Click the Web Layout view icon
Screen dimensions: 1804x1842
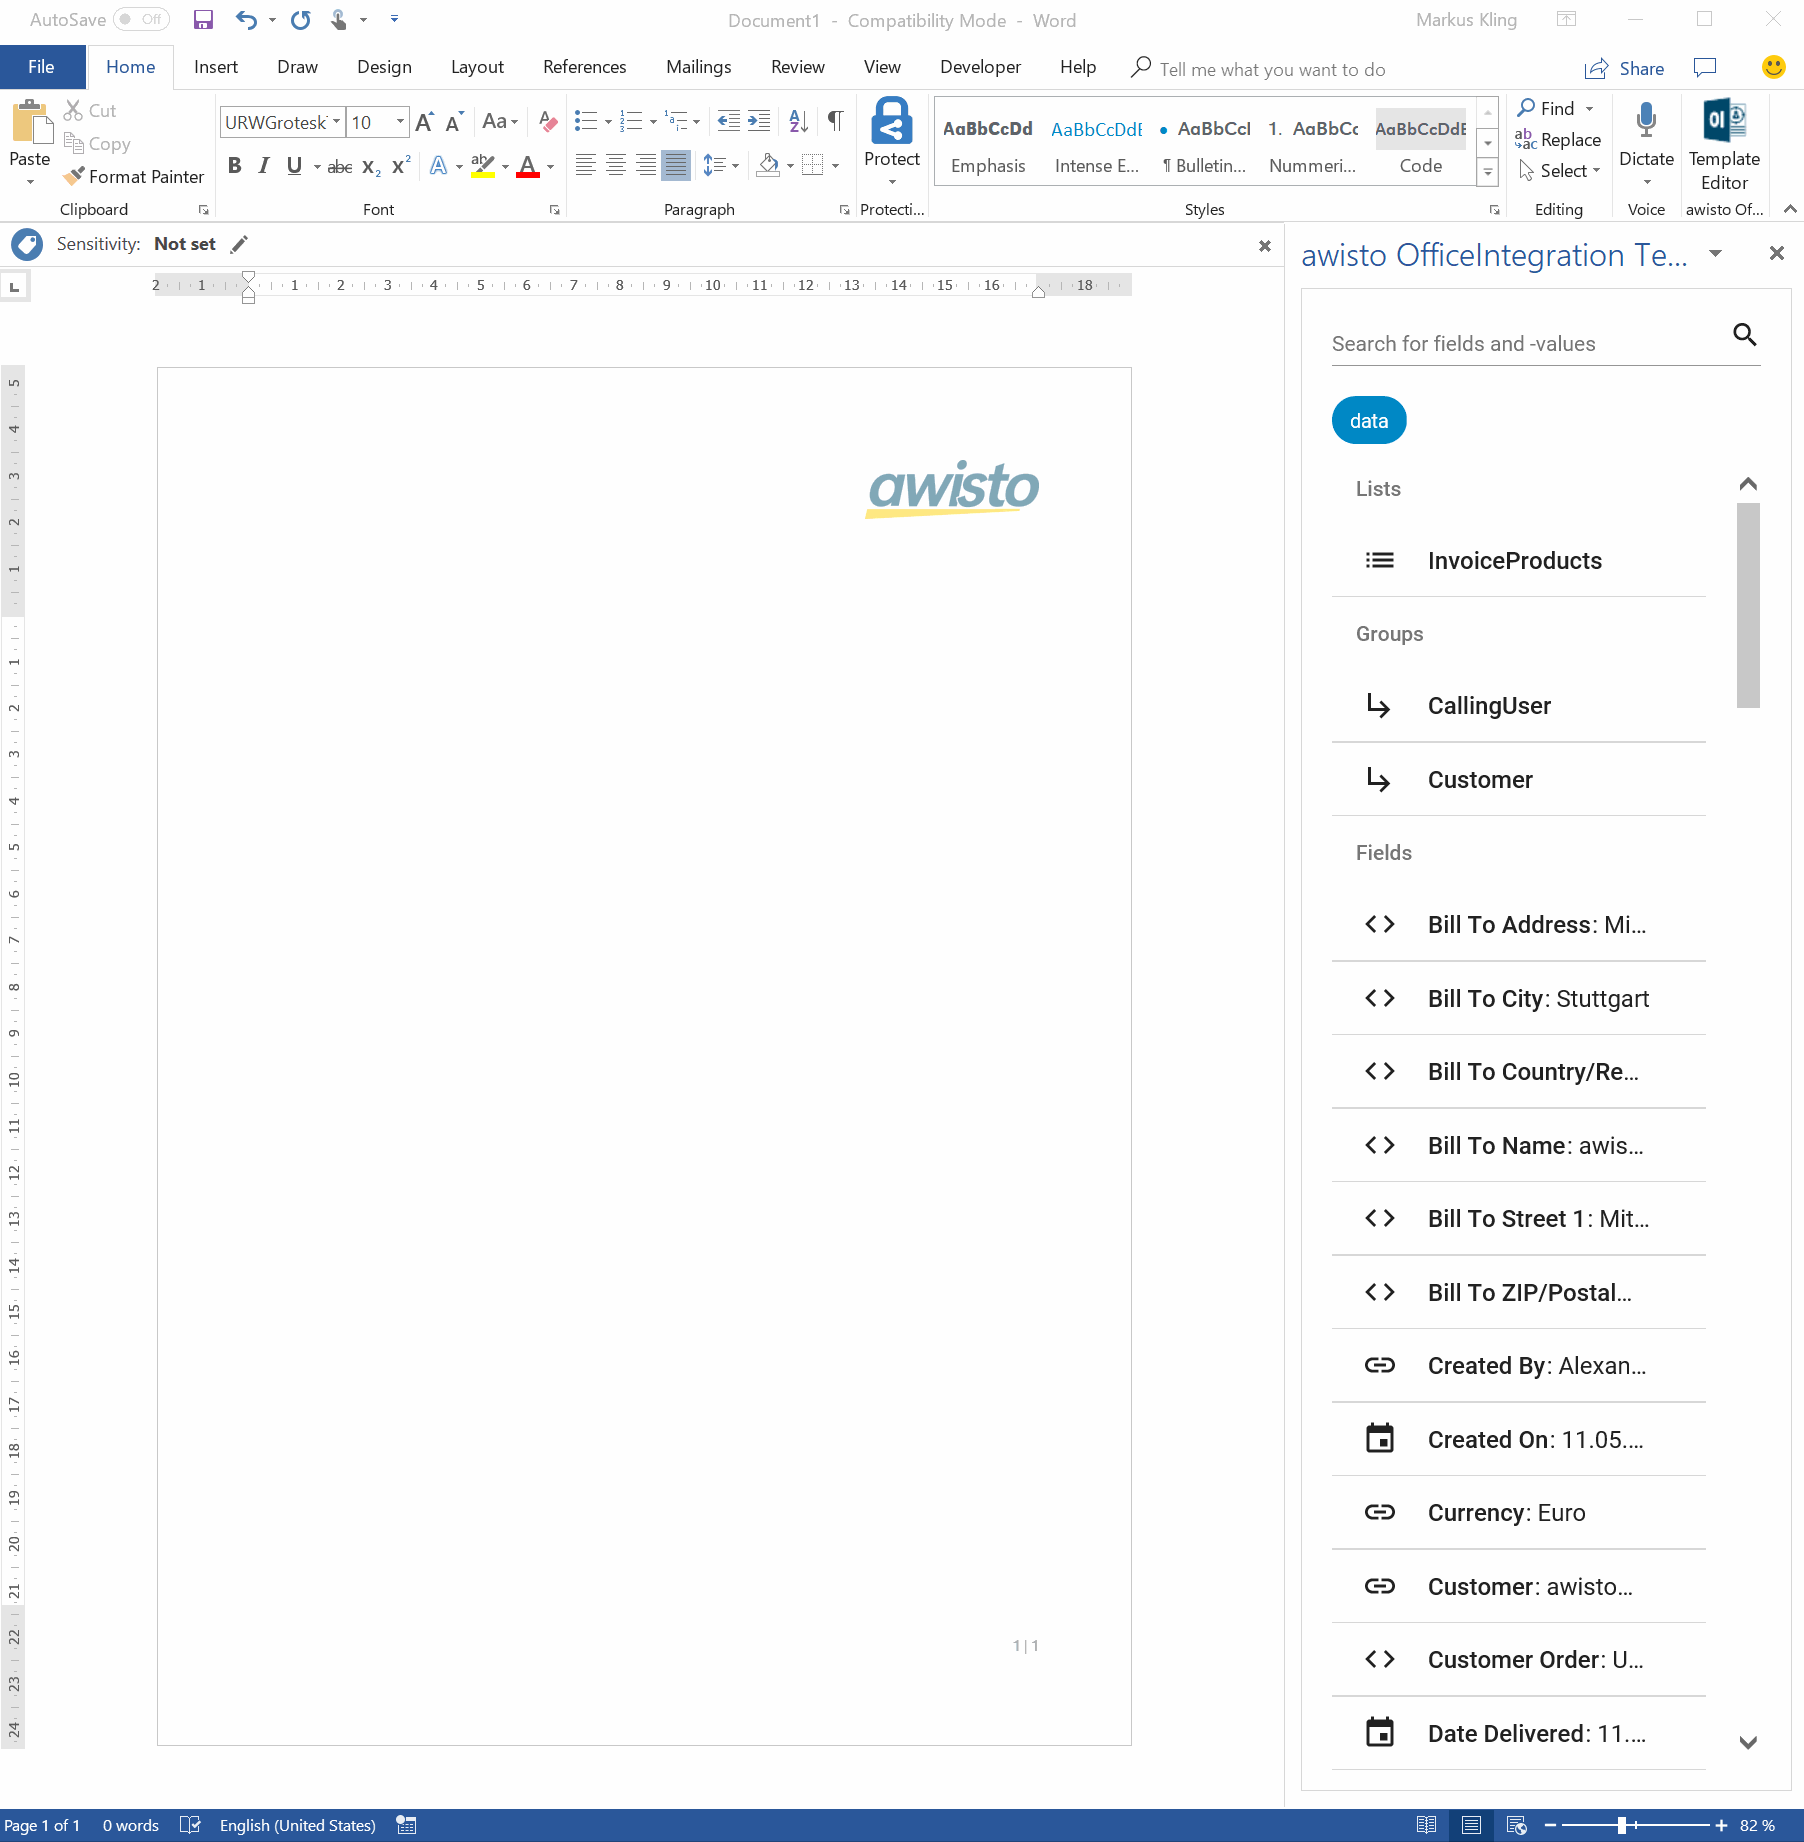tap(1516, 1825)
